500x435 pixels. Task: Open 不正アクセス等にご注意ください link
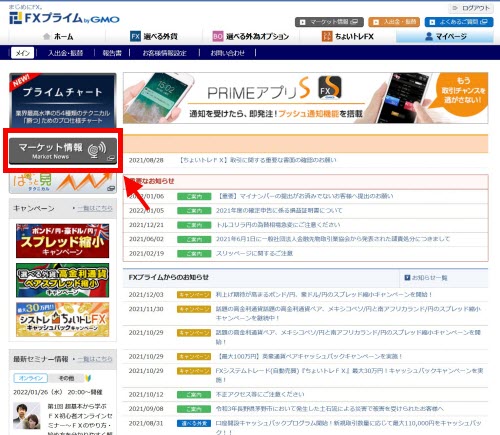[260, 394]
